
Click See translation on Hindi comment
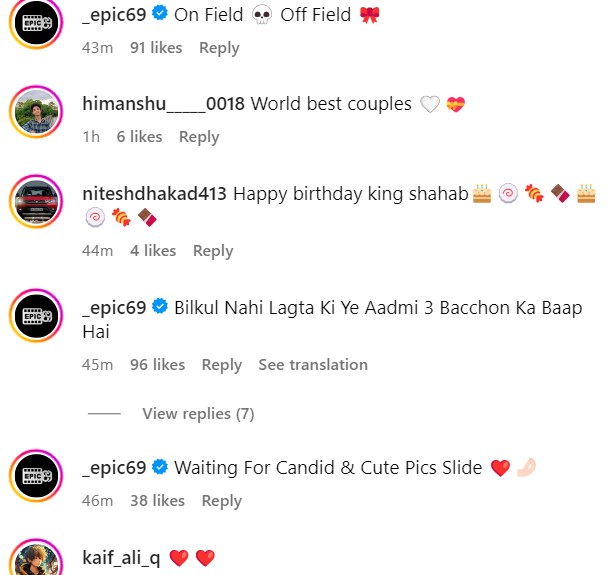click(x=313, y=365)
